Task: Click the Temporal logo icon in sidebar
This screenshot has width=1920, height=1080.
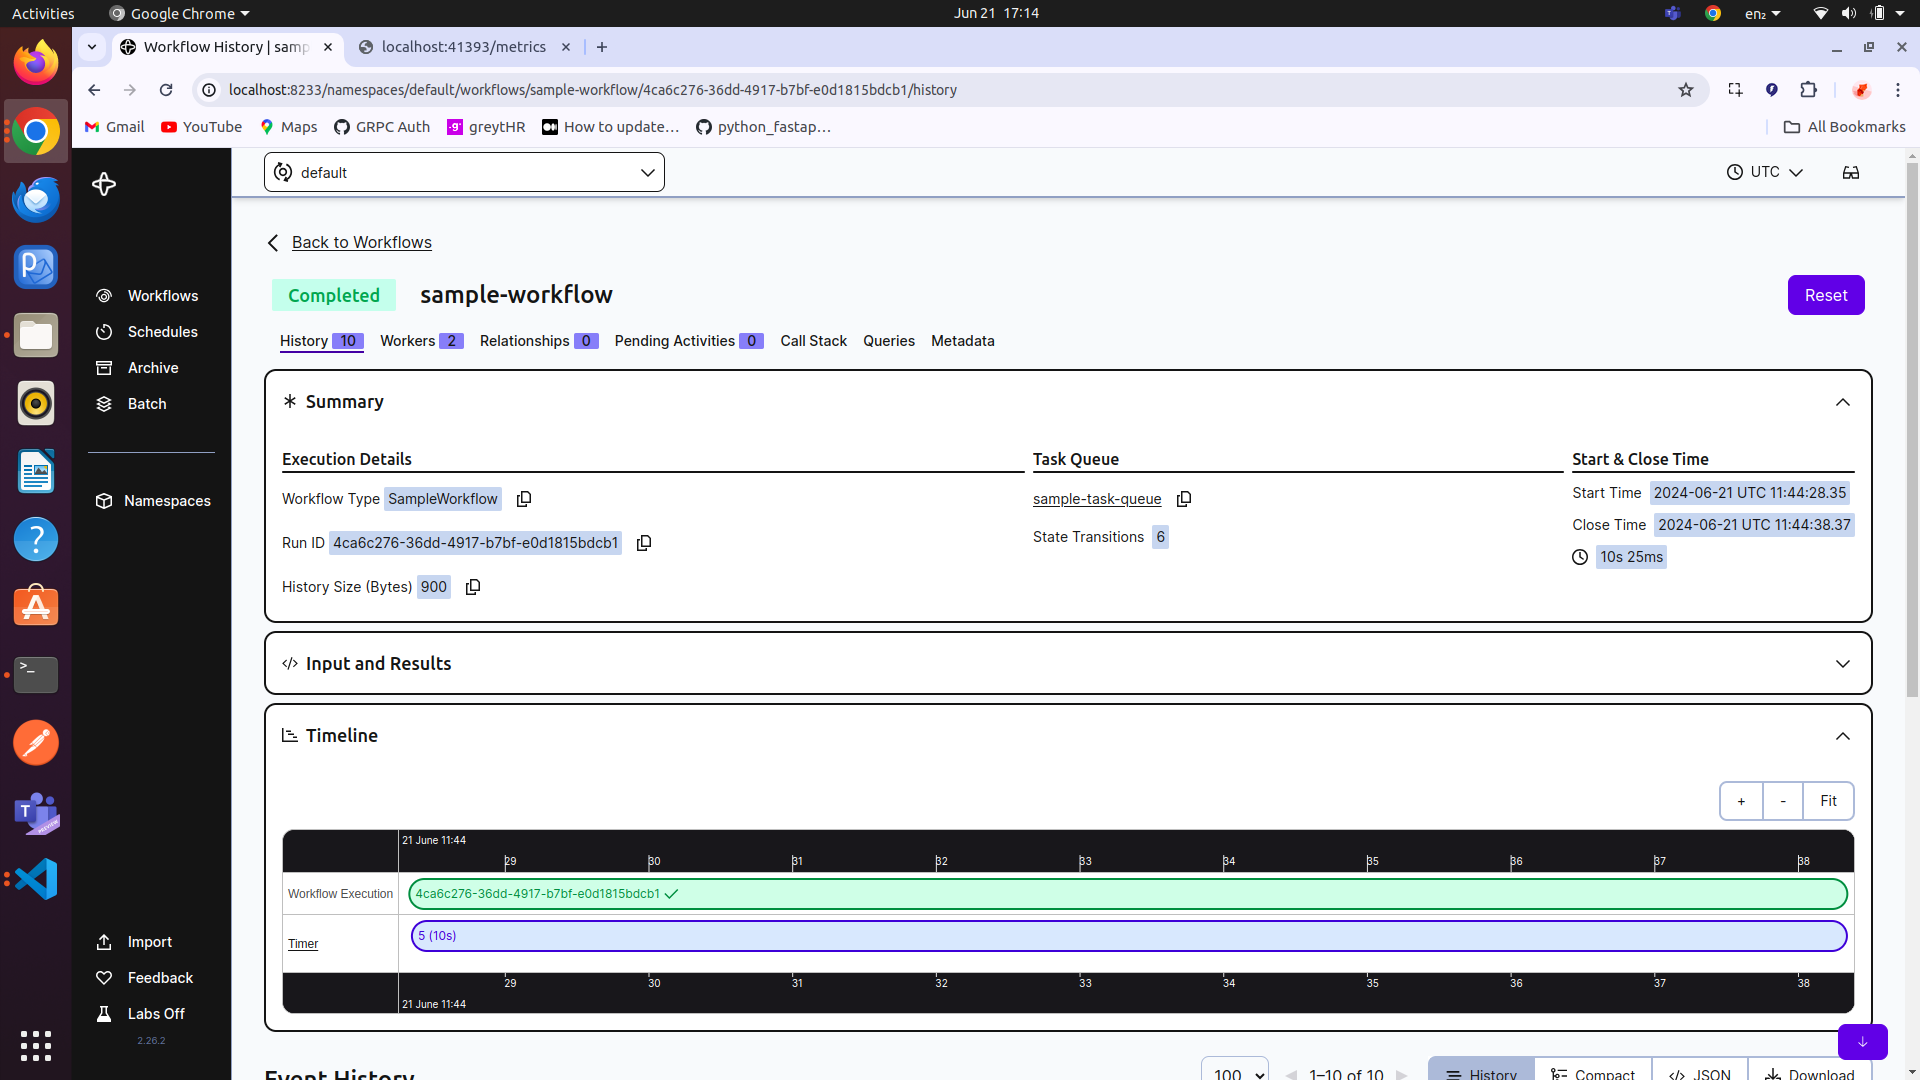Action: pyautogui.click(x=104, y=184)
